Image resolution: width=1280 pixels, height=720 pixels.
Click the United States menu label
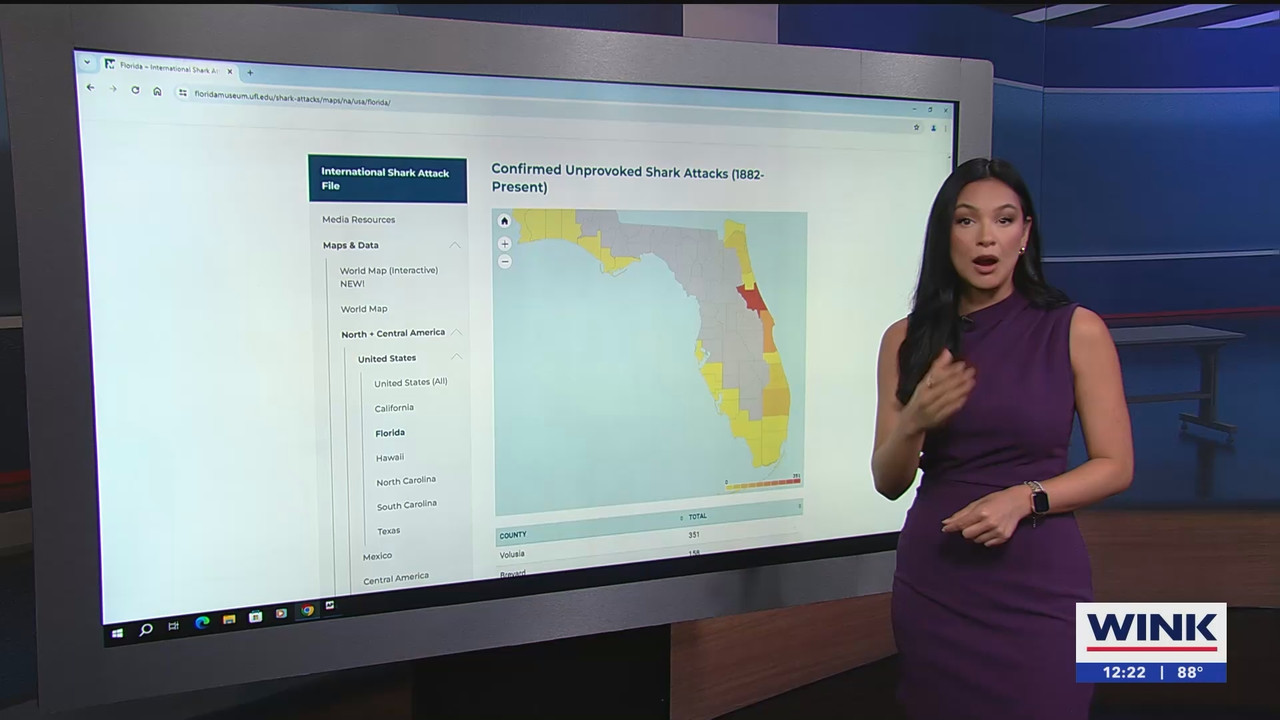[387, 358]
